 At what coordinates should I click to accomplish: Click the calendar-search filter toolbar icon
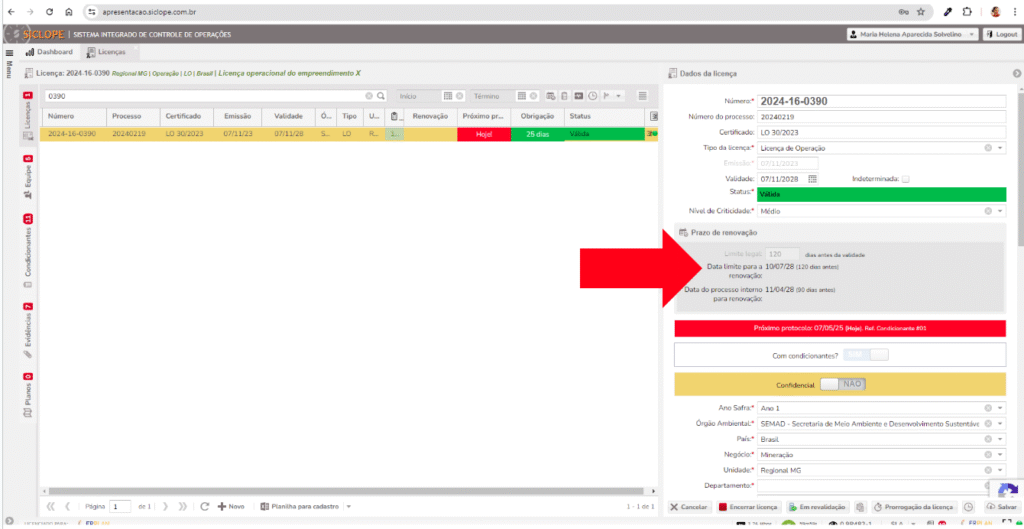[551, 96]
